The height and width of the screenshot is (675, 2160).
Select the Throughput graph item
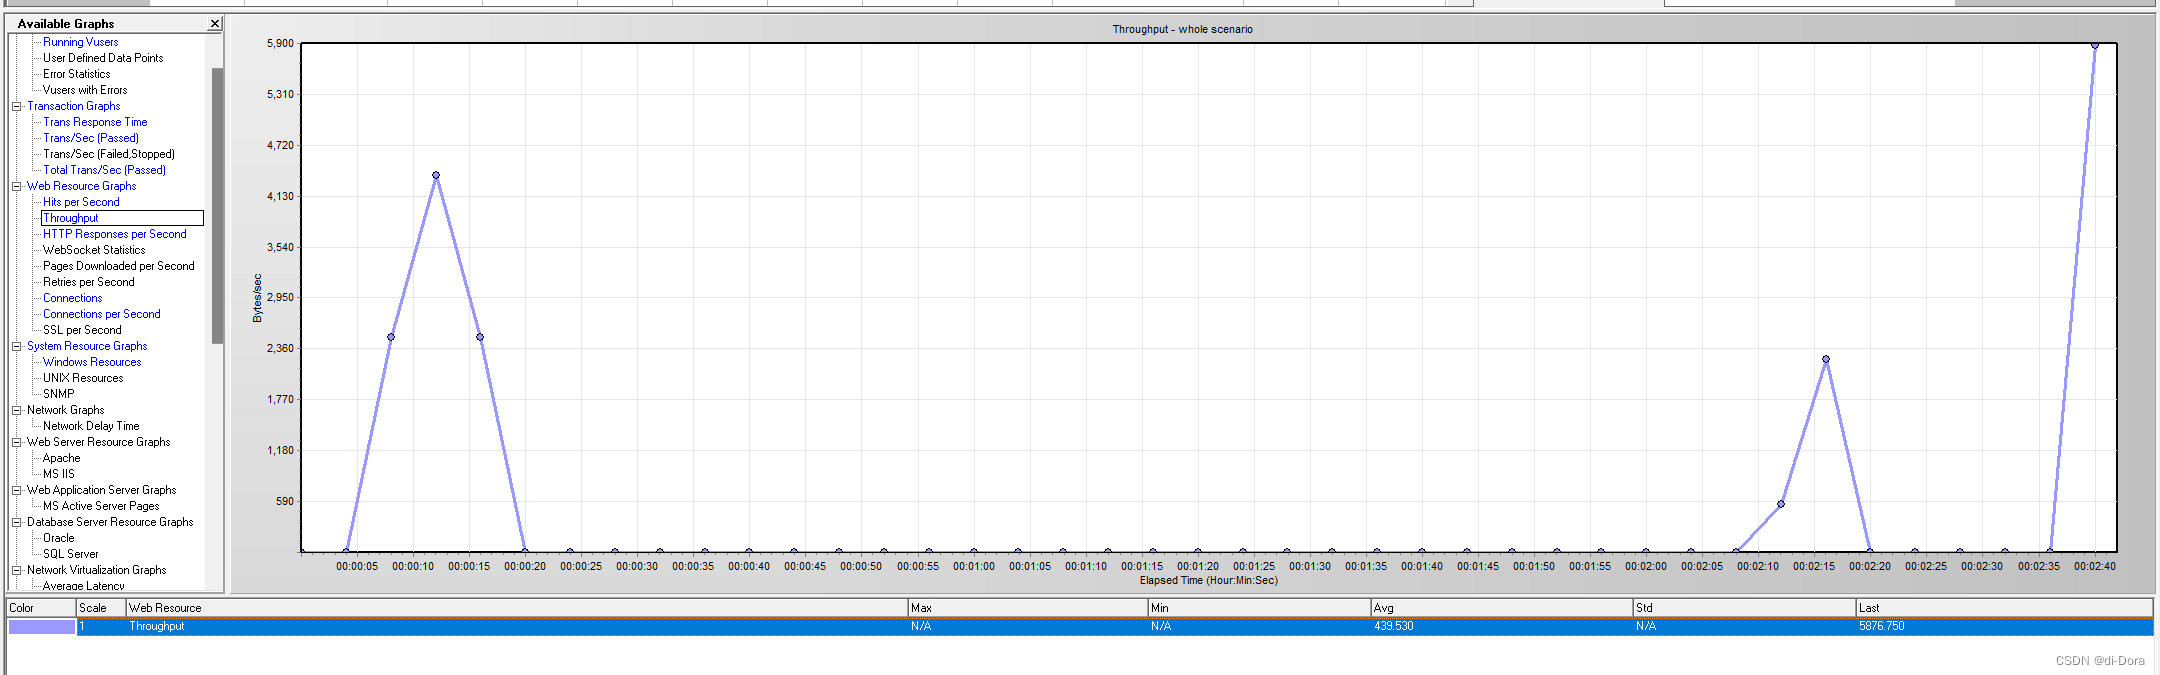point(70,218)
